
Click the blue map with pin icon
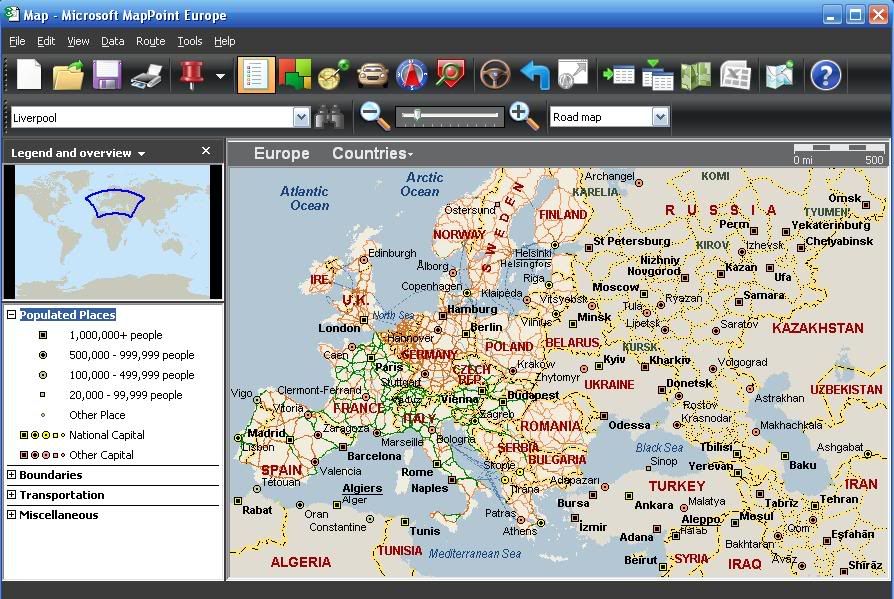[779, 75]
